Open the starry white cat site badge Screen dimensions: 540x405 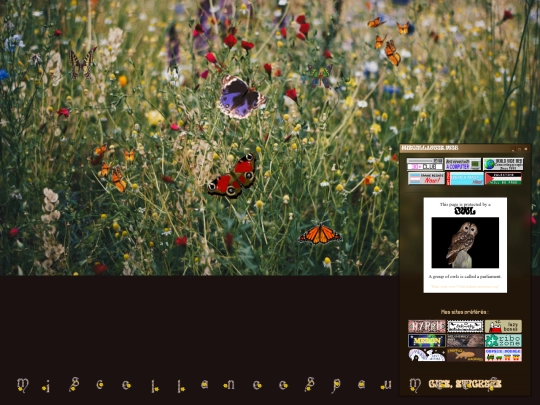[427, 355]
